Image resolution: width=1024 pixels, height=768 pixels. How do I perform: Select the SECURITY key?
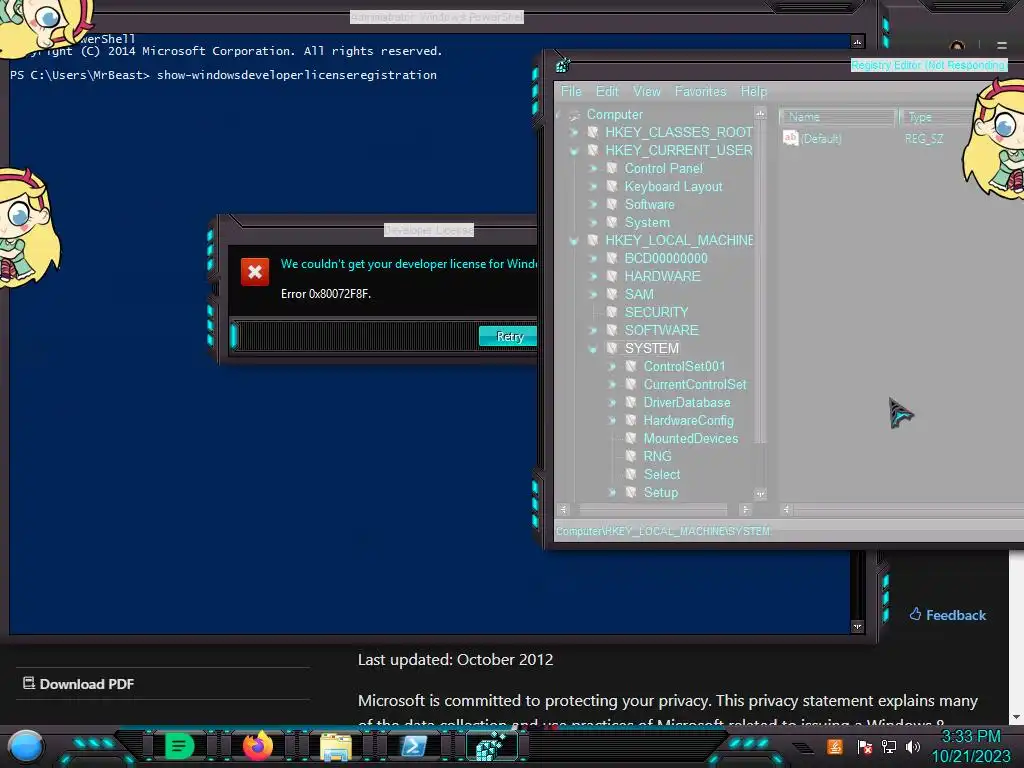pyautogui.click(x=656, y=312)
